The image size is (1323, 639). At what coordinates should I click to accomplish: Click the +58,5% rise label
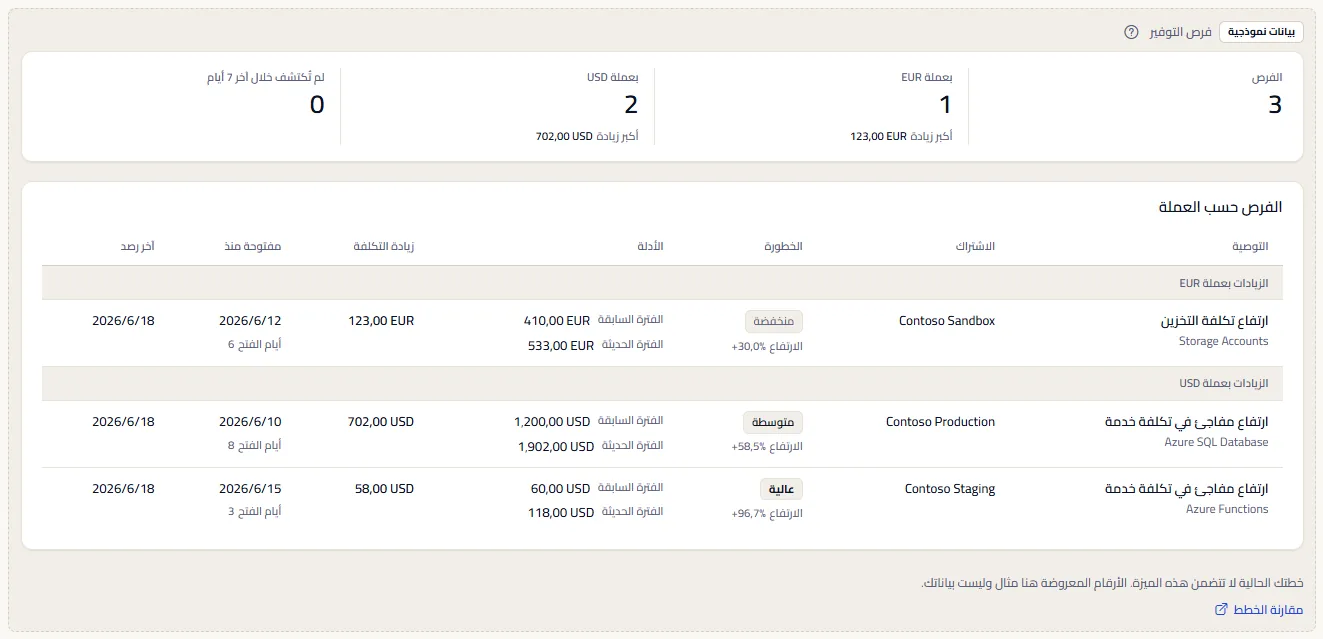(767, 447)
